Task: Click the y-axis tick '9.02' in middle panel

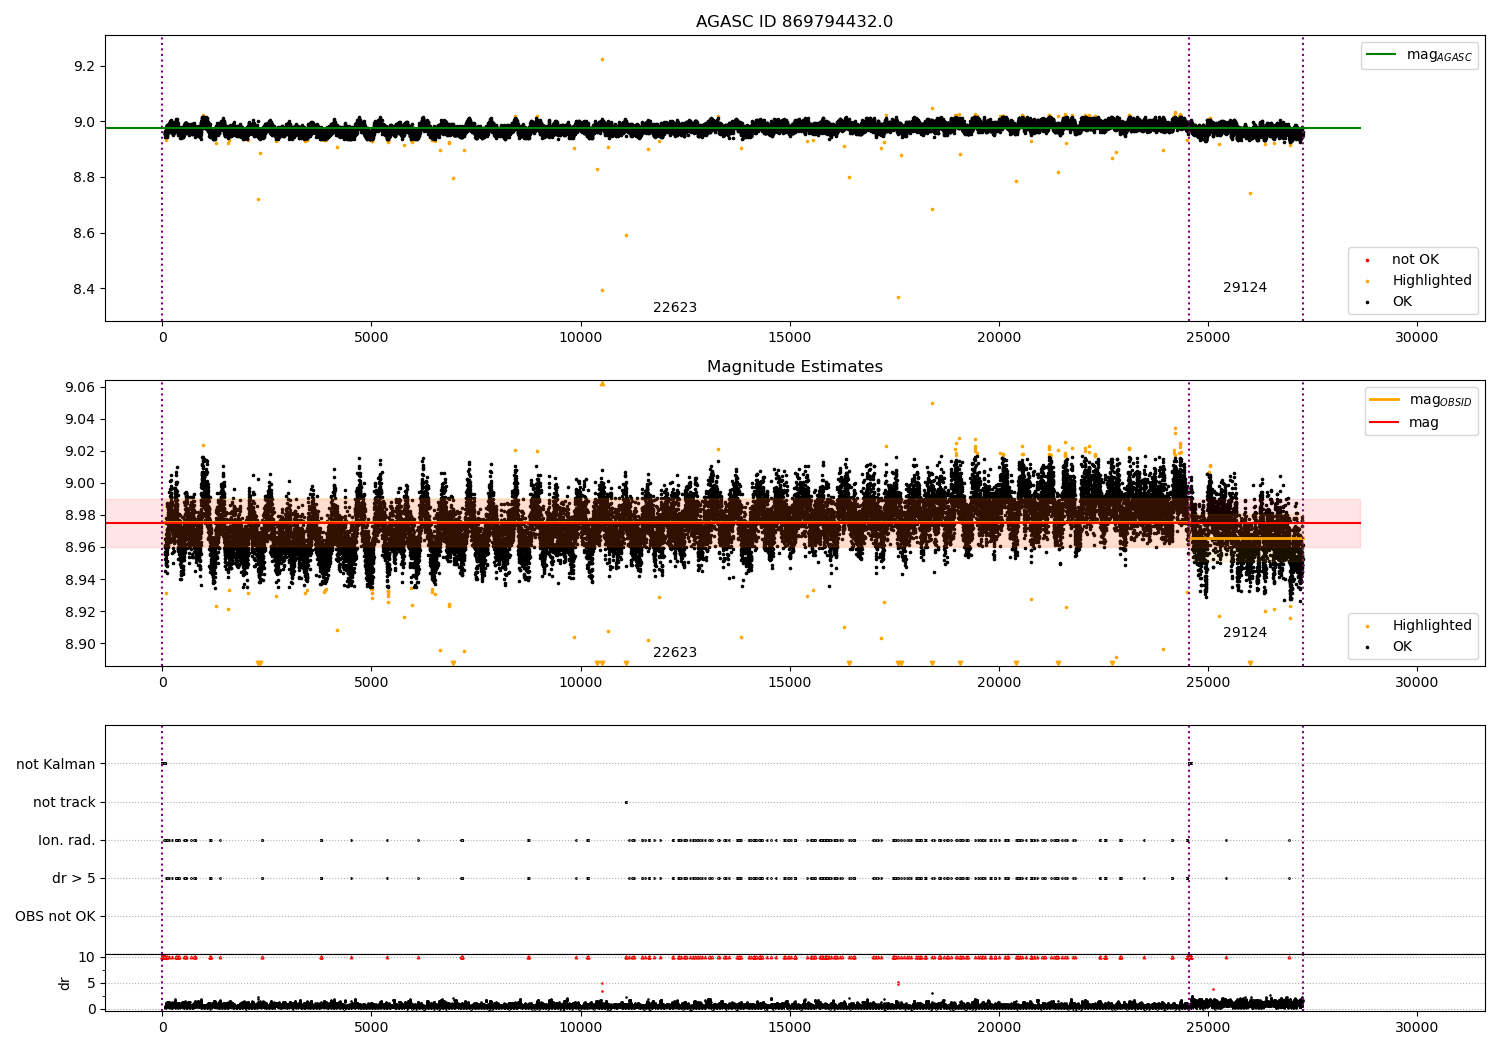Action: click(x=80, y=451)
